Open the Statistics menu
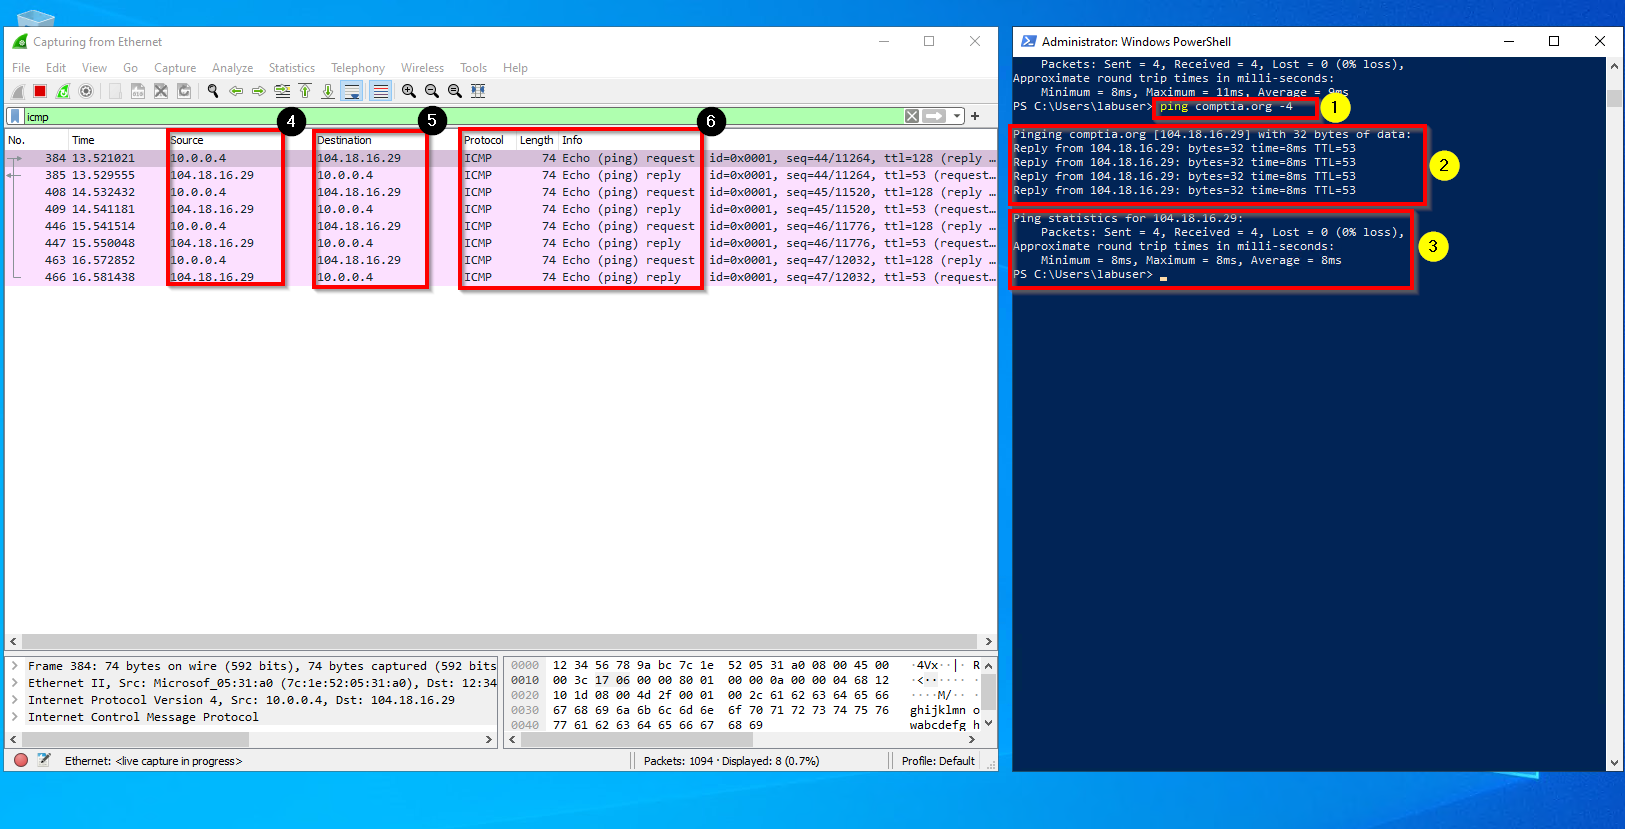 tap(292, 68)
